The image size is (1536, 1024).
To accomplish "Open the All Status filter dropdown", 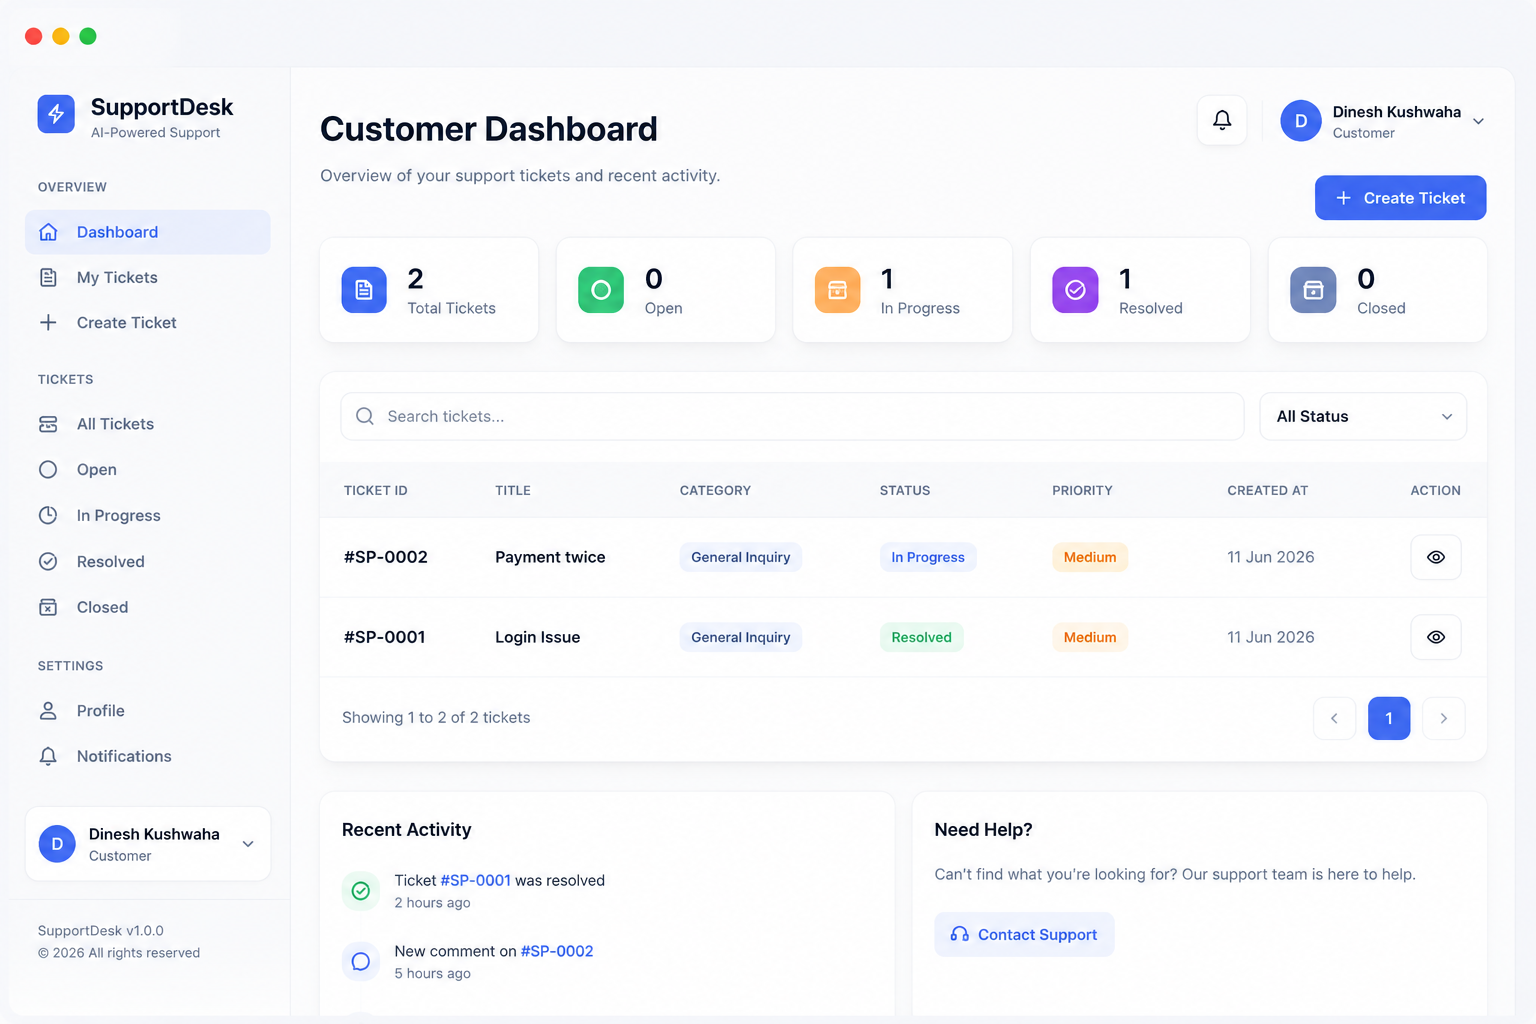I will [x=1363, y=416].
